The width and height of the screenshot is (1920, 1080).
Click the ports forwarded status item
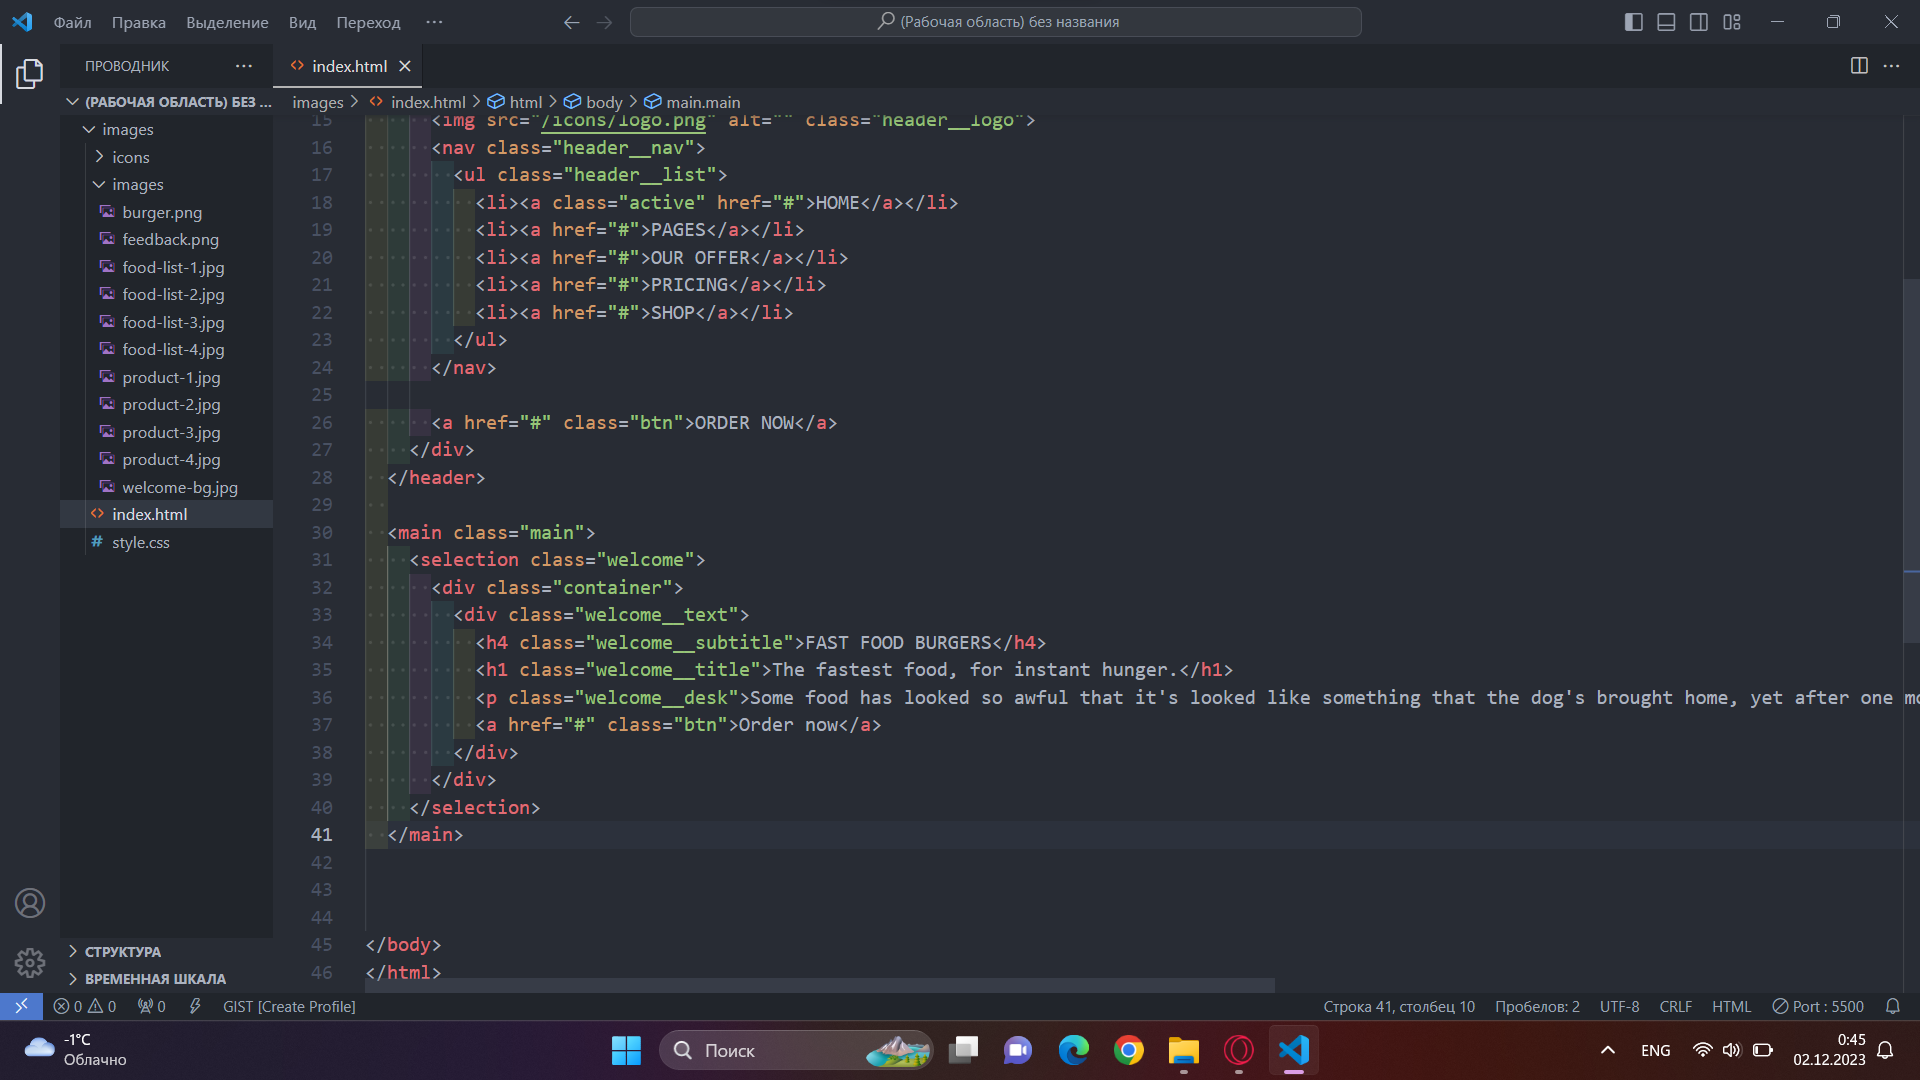[152, 1006]
